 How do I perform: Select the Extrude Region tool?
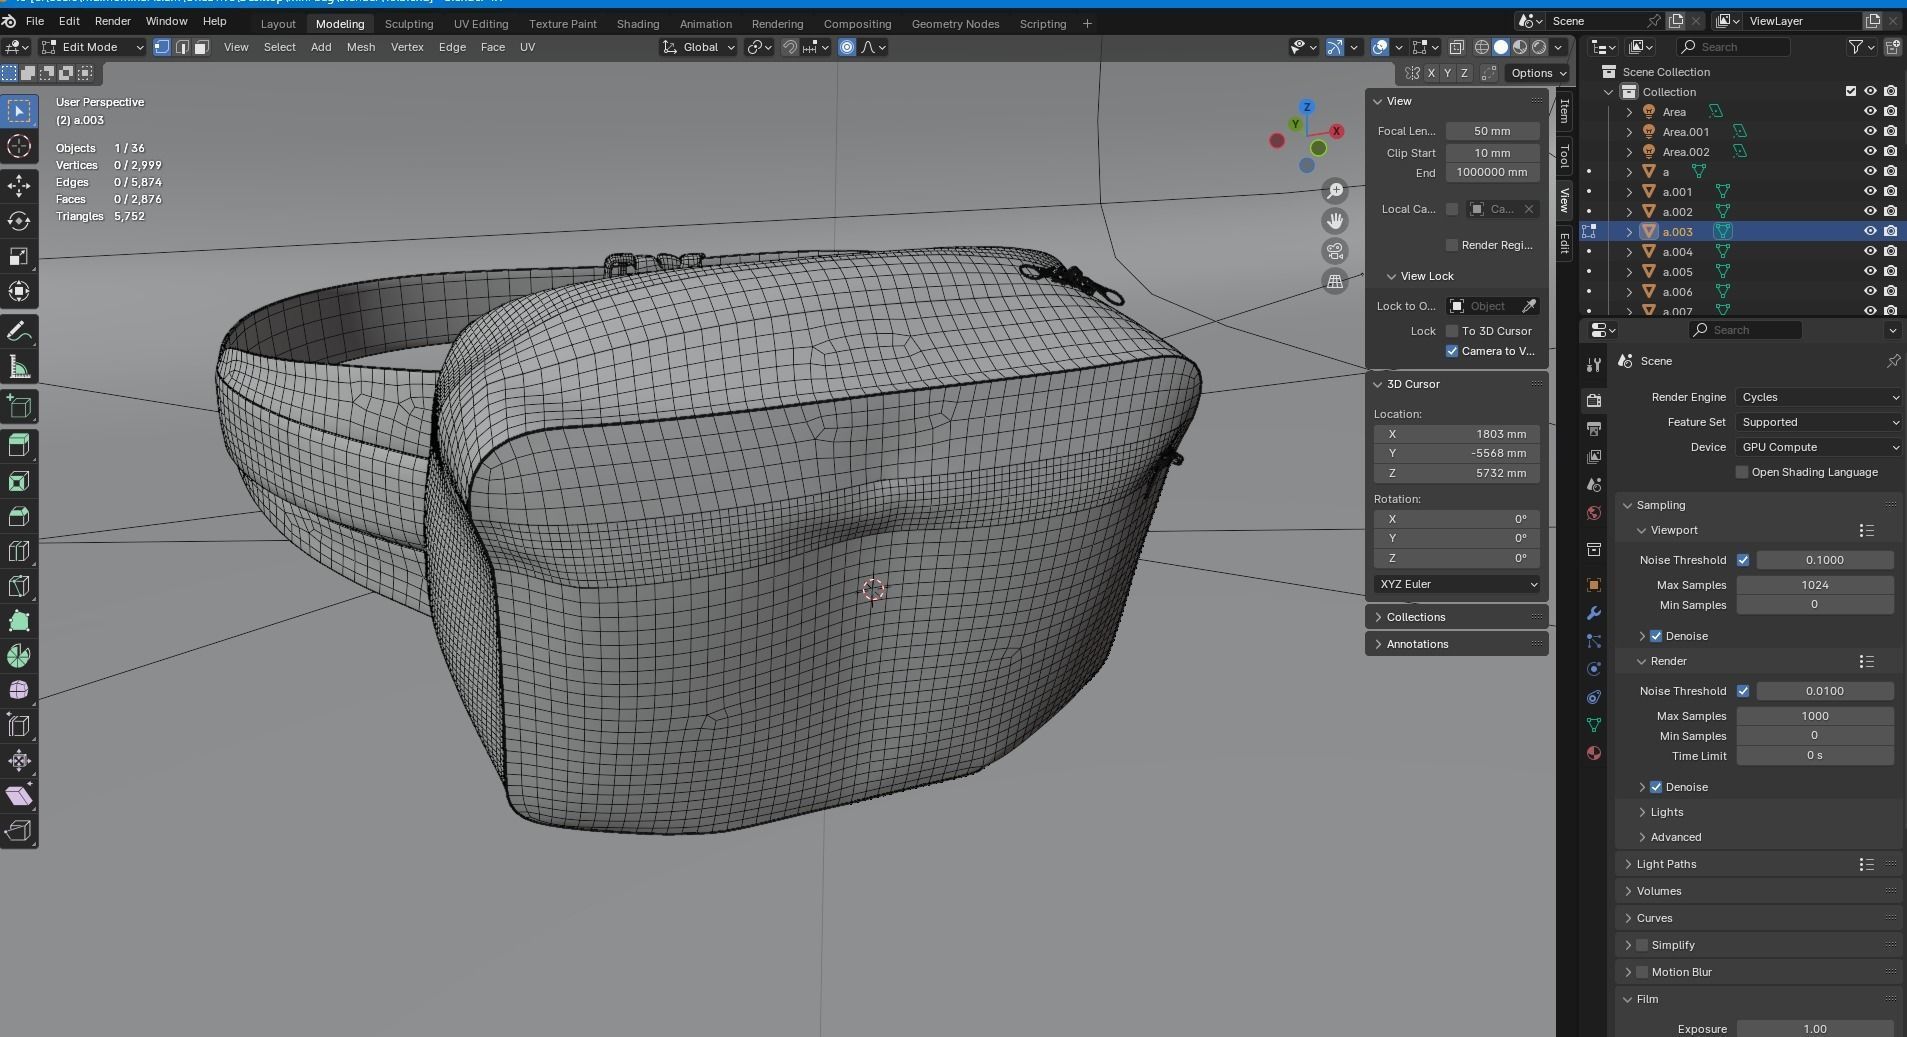coord(19,445)
